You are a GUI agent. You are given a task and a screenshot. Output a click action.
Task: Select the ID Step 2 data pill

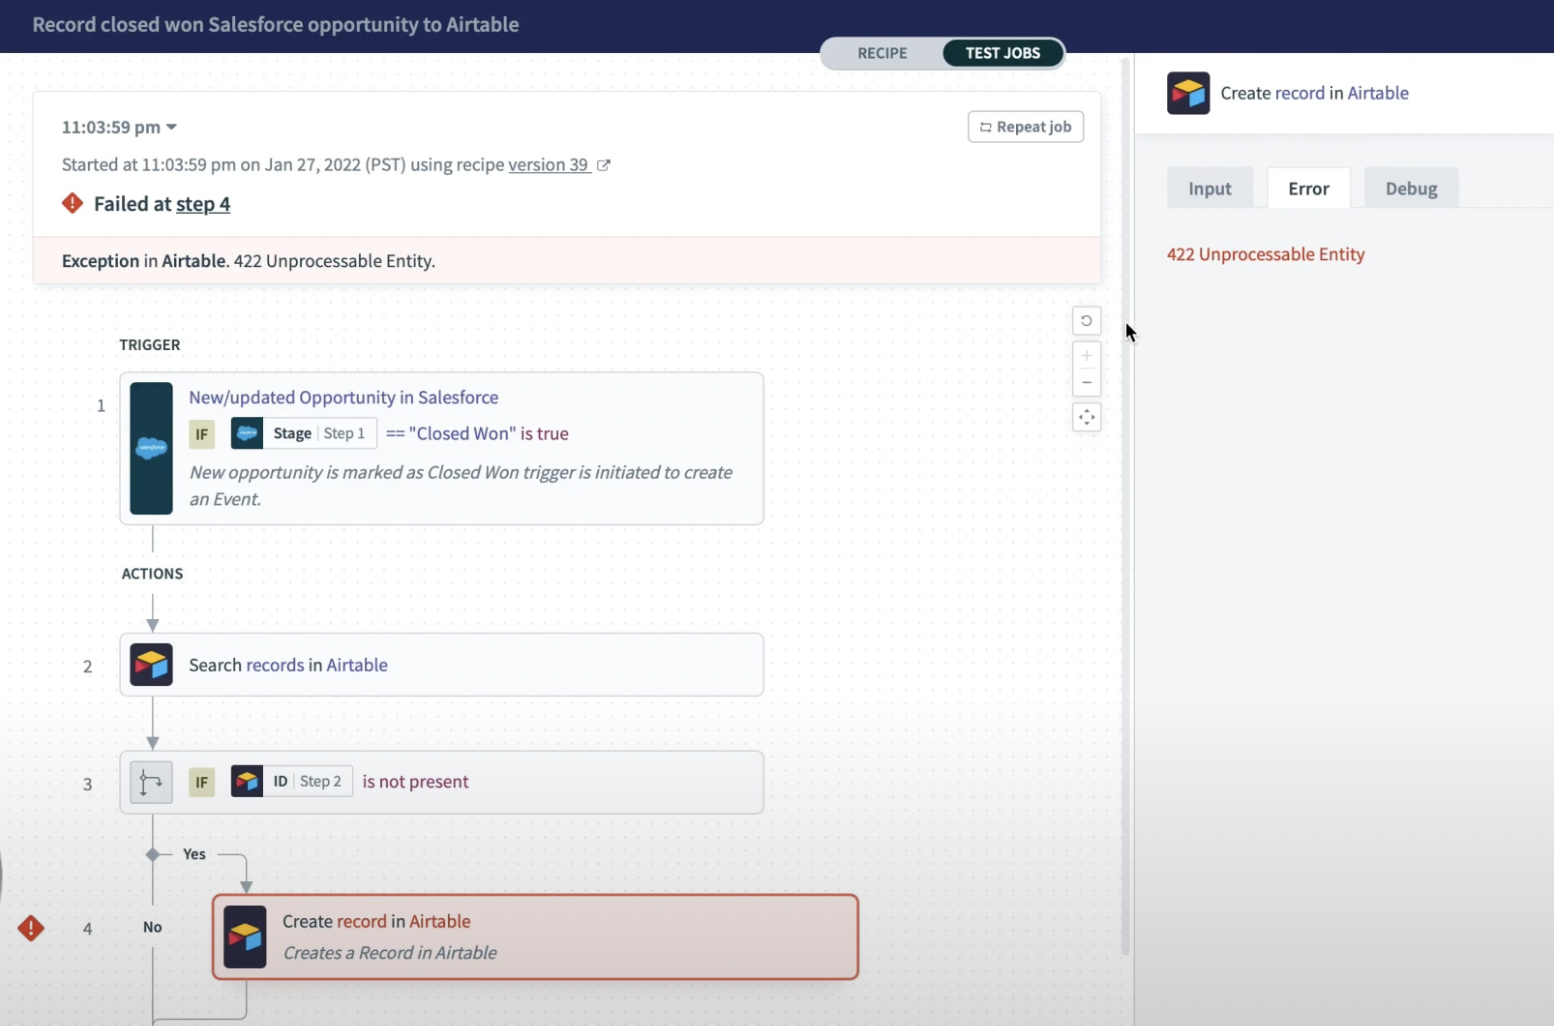pyautogui.click(x=292, y=781)
